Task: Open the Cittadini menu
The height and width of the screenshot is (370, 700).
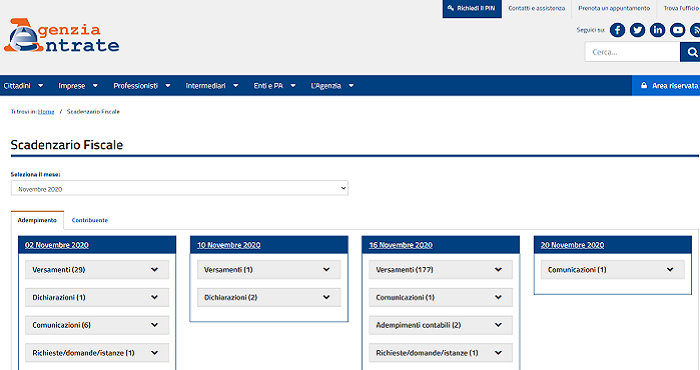Action: point(23,86)
